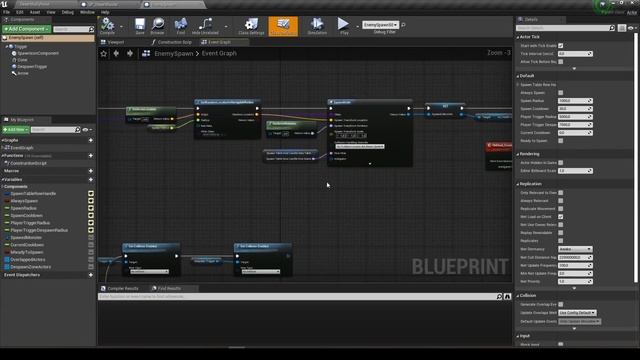The image size is (640, 360).
Task: Toggle the highlighted Class Defaults button
Action: coord(283,26)
